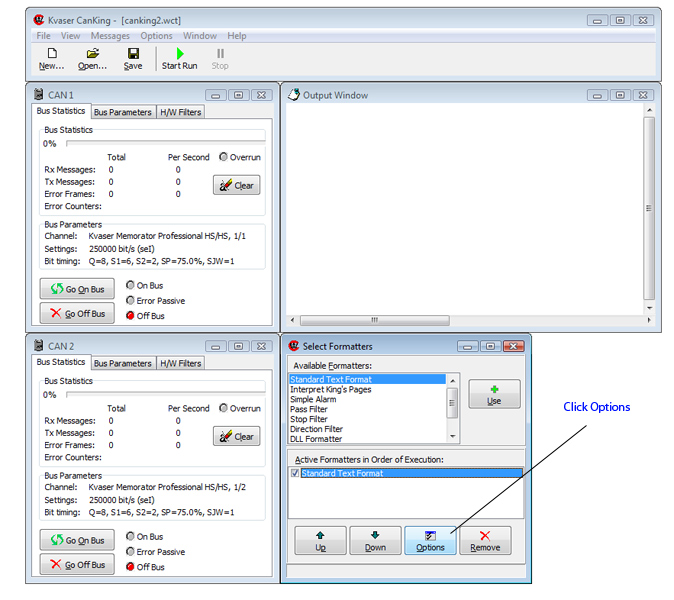Open the H/W Filters tab in CAN 2
Image resolution: width=674 pixels, height=600 pixels.
pyautogui.click(x=180, y=363)
